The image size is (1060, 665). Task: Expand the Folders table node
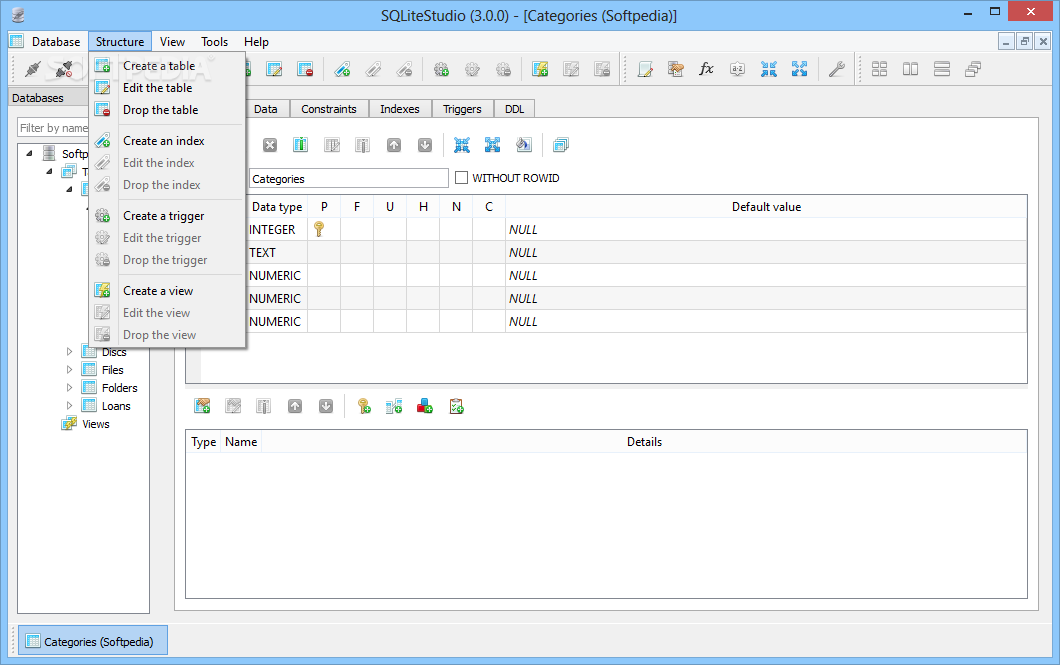(x=69, y=388)
